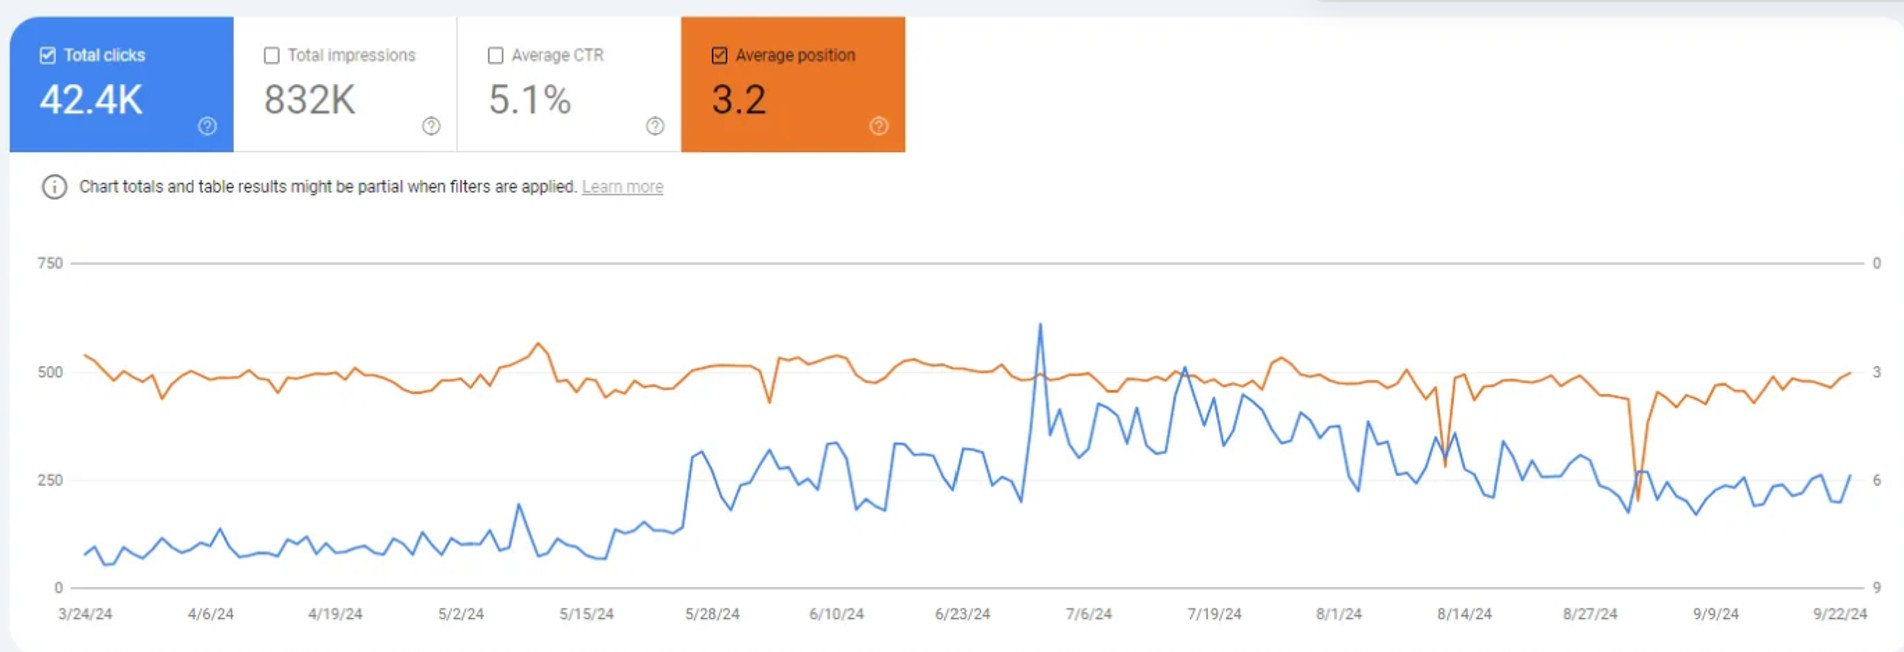Open the Learn more link
1904x652 pixels.
pyautogui.click(x=622, y=187)
